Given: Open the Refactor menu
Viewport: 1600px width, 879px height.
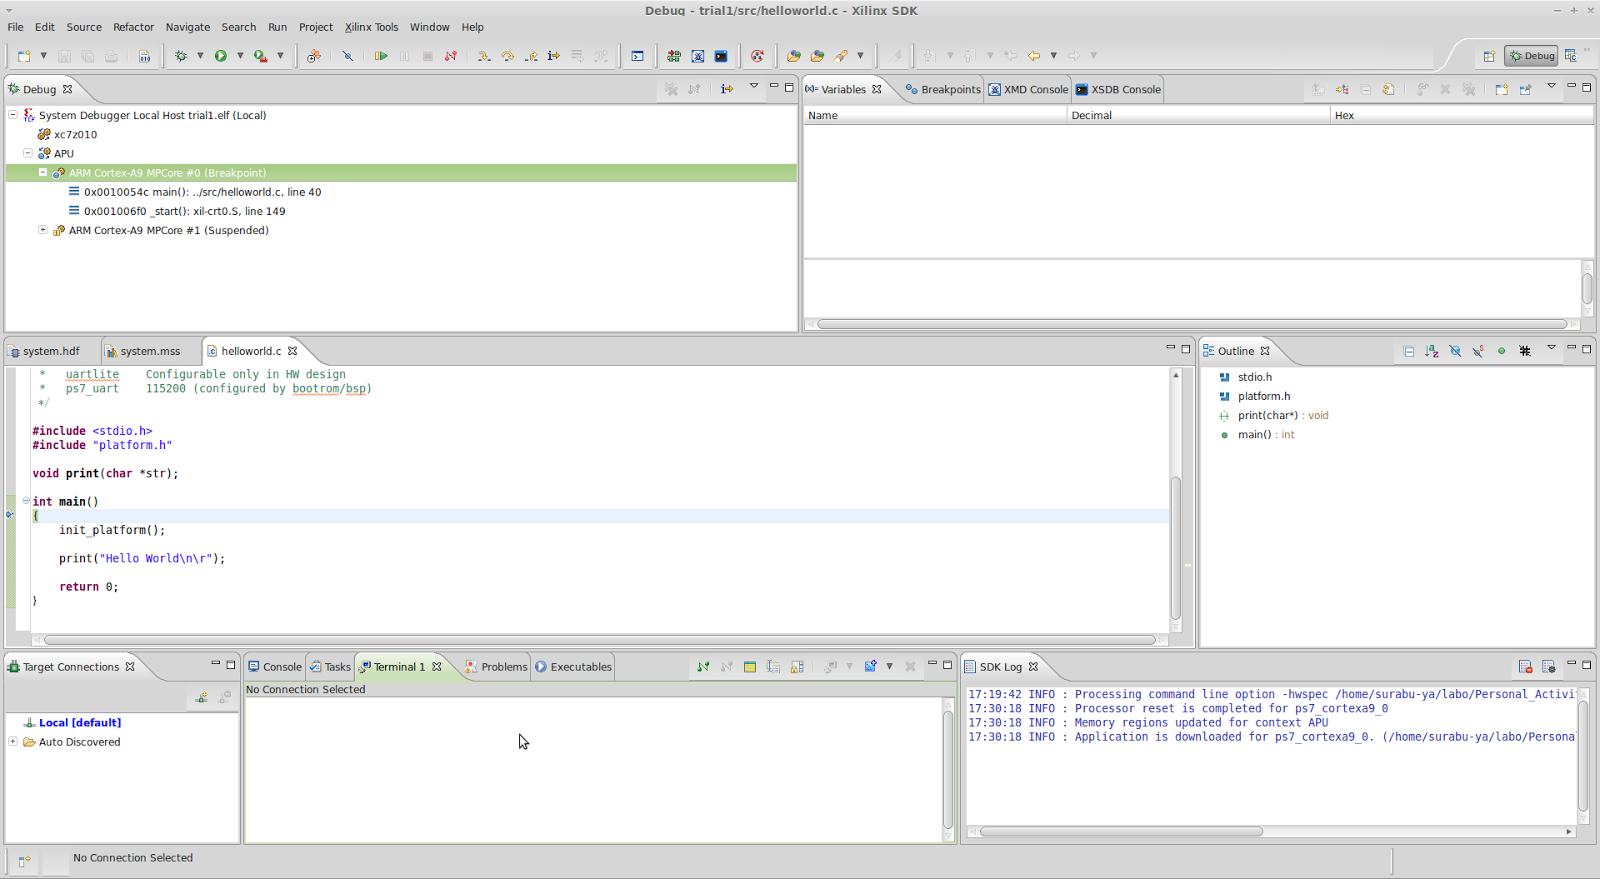Looking at the screenshot, I should (133, 27).
